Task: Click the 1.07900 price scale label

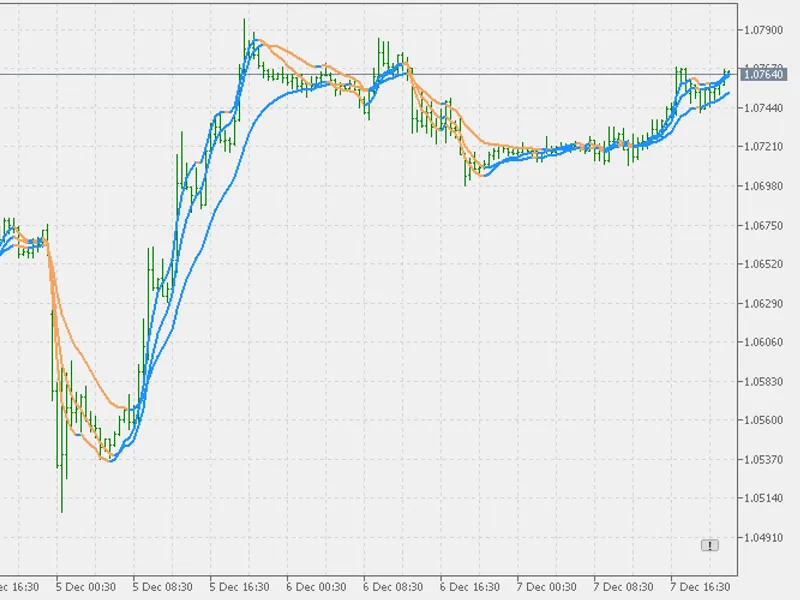Action: [763, 30]
